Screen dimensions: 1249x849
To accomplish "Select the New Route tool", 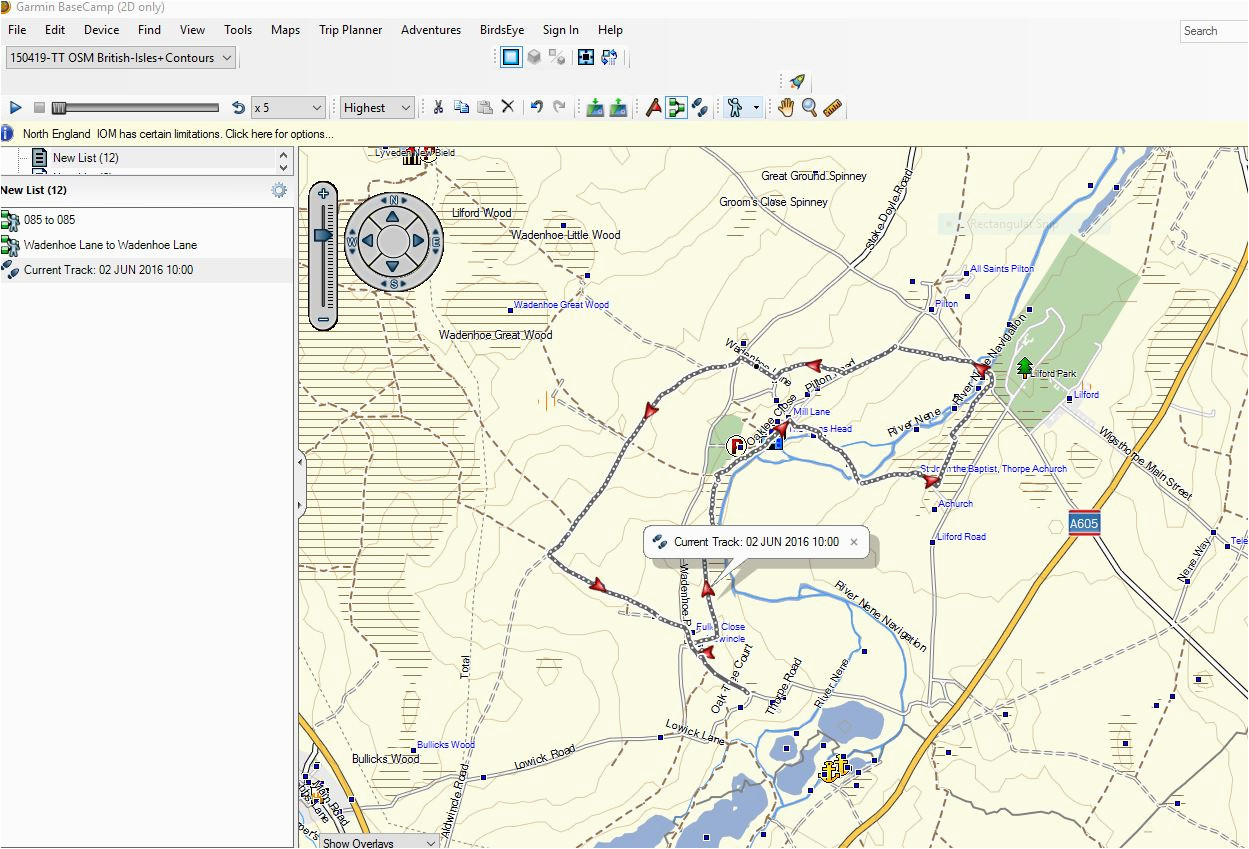I will (677, 107).
